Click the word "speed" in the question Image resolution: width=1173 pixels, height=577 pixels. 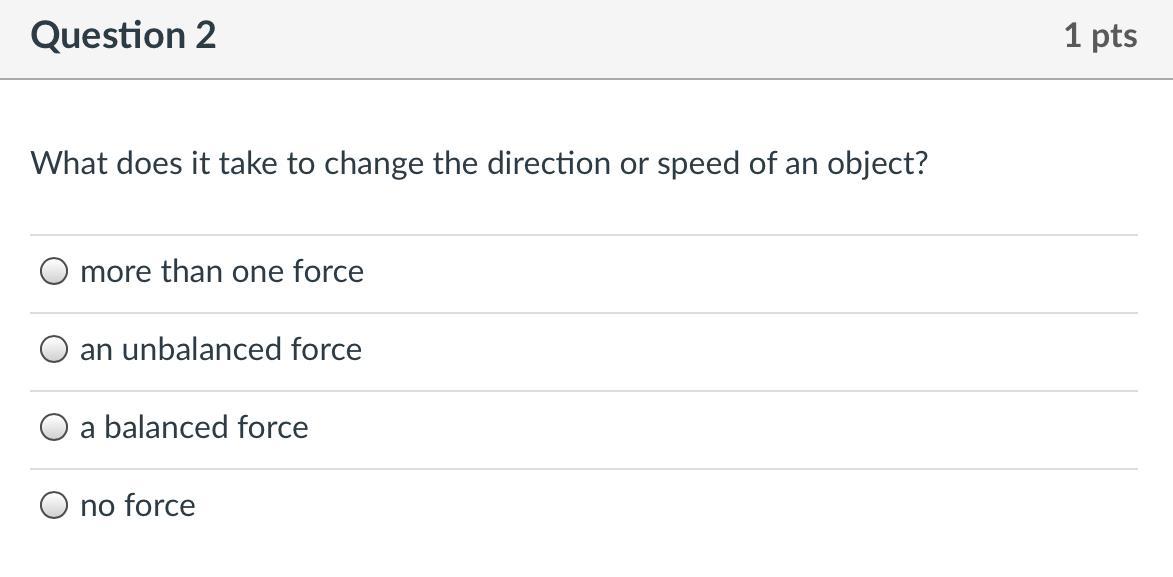(698, 165)
